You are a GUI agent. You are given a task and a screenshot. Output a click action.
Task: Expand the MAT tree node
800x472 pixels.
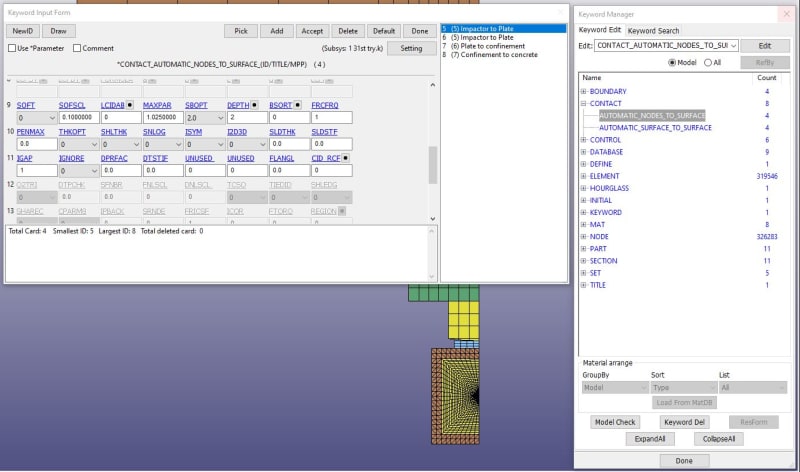pyautogui.click(x=583, y=225)
